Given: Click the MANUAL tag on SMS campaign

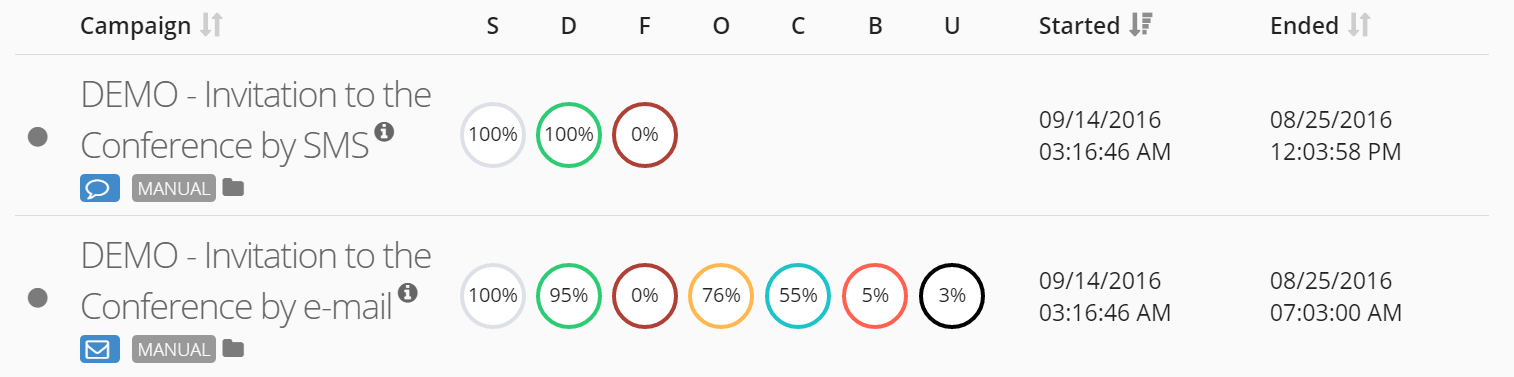Looking at the screenshot, I should (x=174, y=188).
